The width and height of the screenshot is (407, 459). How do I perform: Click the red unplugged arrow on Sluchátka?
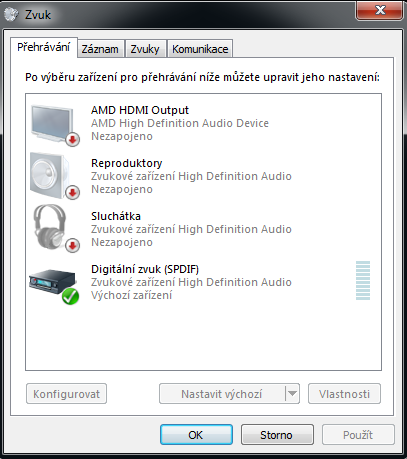click(x=72, y=246)
